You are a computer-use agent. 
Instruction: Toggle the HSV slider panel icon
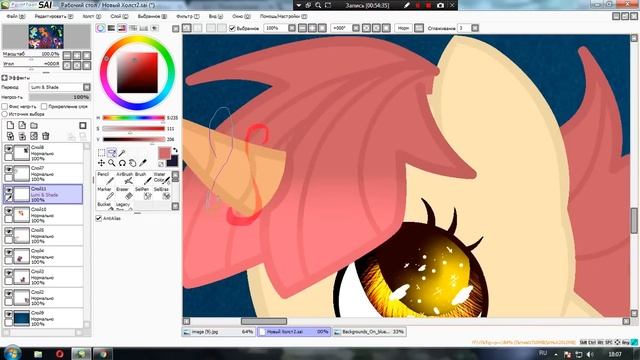tap(122, 28)
